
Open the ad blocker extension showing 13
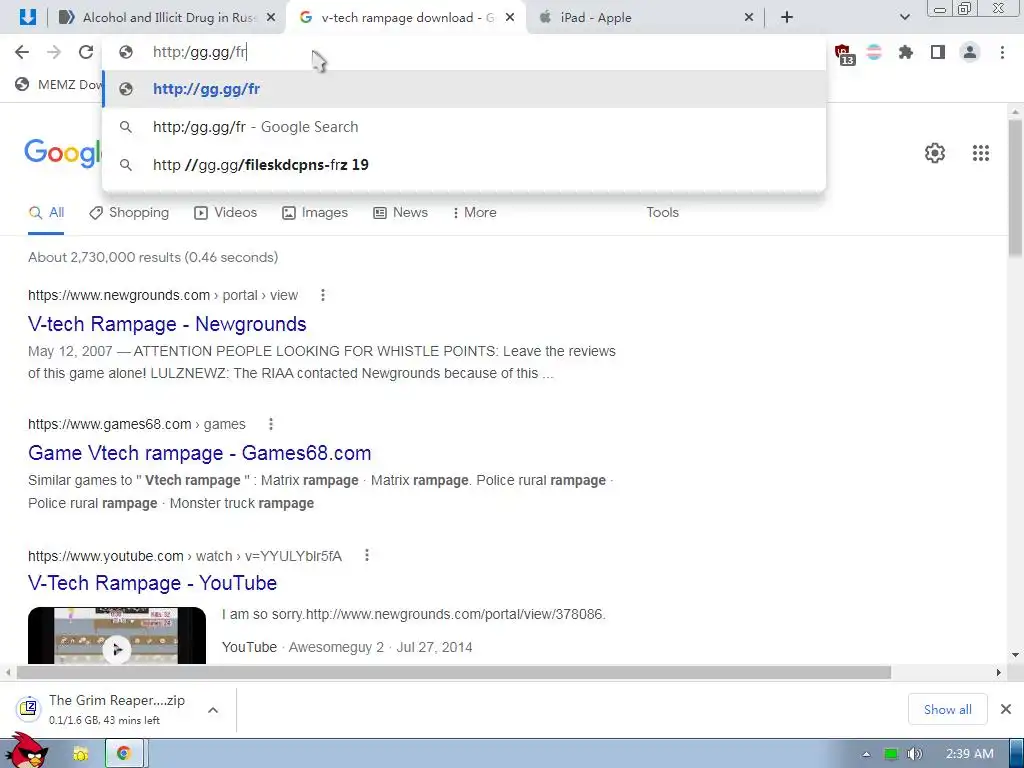pos(844,54)
